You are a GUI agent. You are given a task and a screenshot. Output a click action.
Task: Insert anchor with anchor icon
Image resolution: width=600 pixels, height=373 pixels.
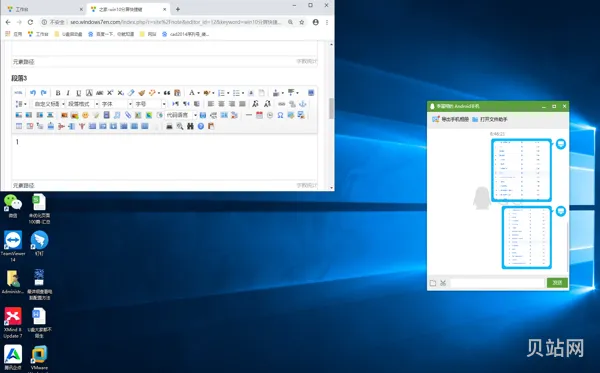(303, 104)
